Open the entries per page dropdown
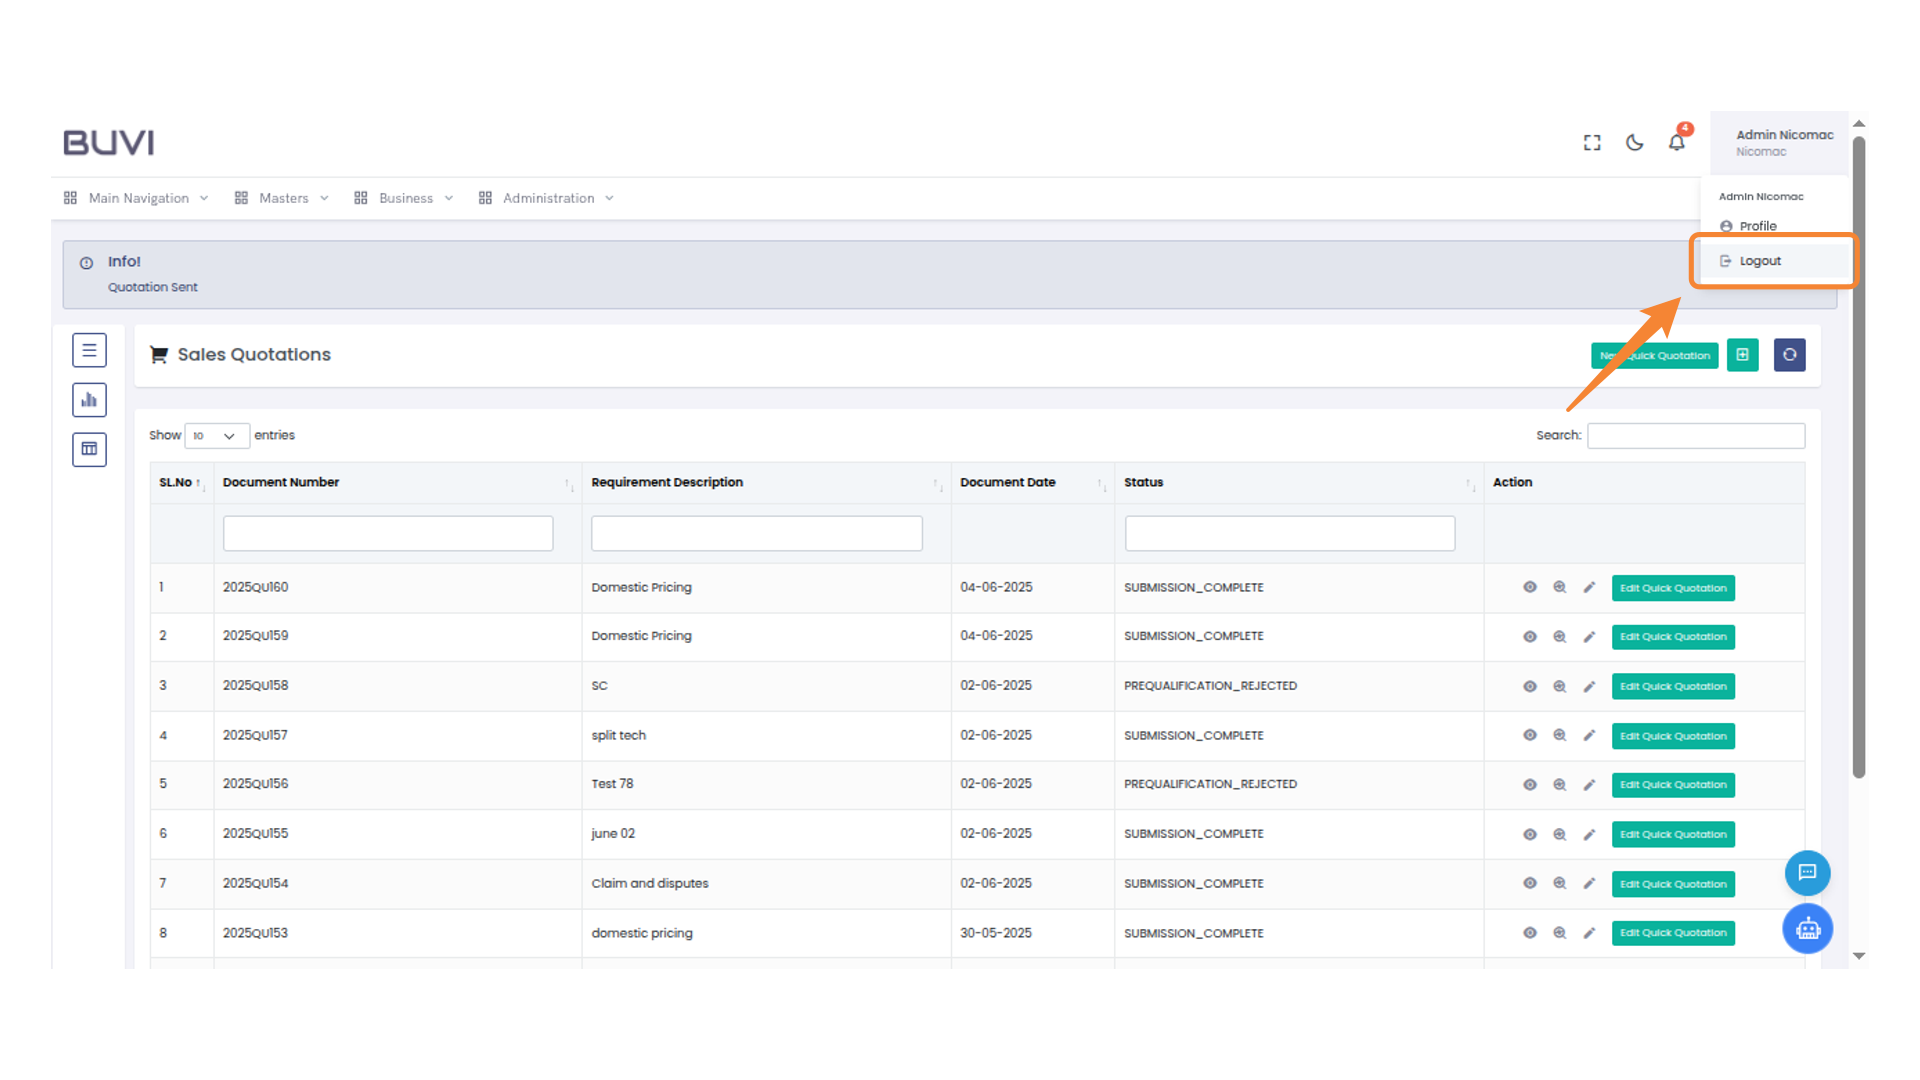This screenshot has width=1920, height=1080. click(216, 436)
